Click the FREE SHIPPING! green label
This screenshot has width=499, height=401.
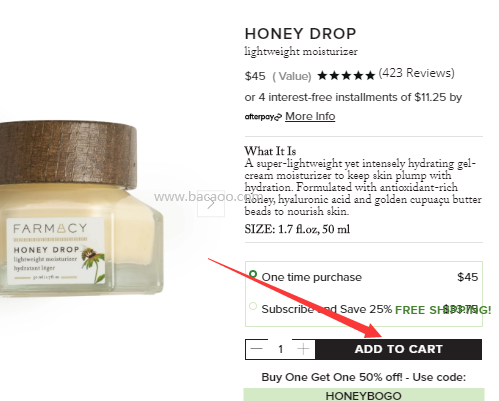tap(443, 310)
